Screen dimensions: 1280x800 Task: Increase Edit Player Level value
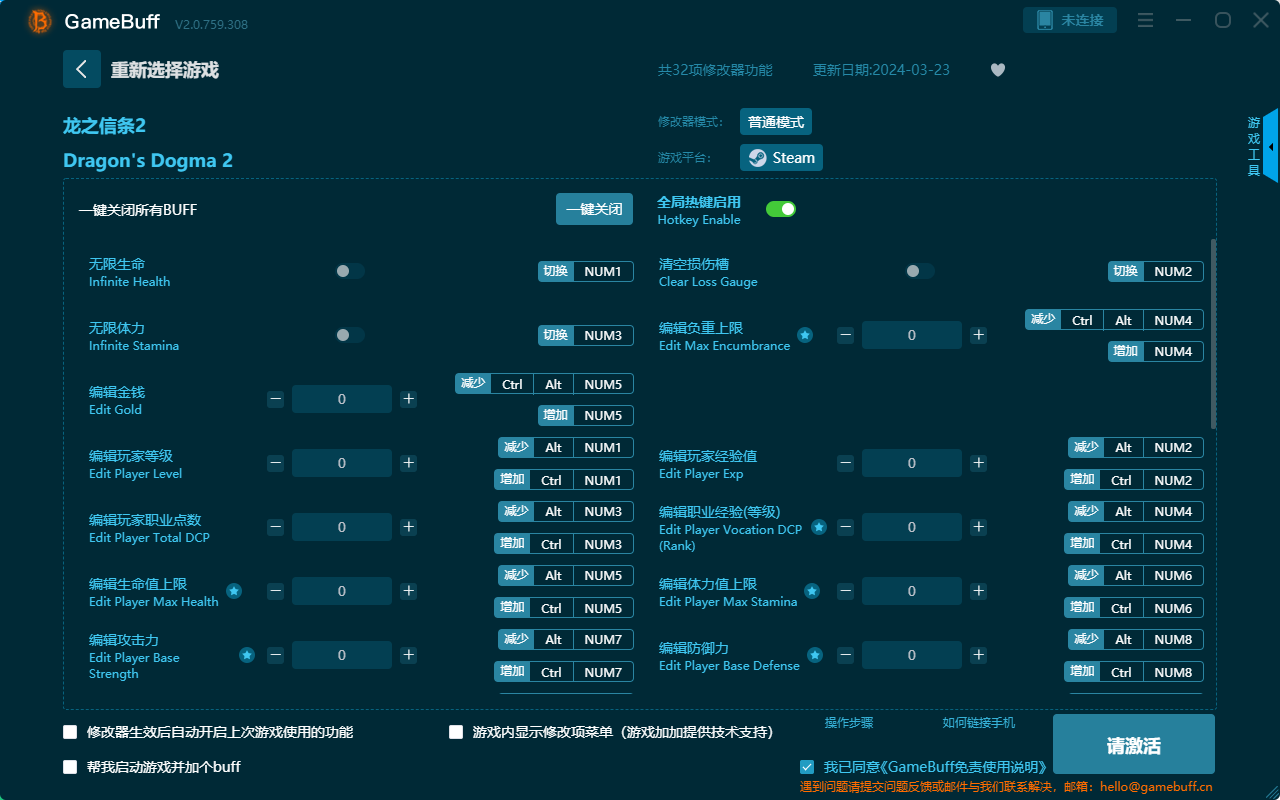pos(408,463)
